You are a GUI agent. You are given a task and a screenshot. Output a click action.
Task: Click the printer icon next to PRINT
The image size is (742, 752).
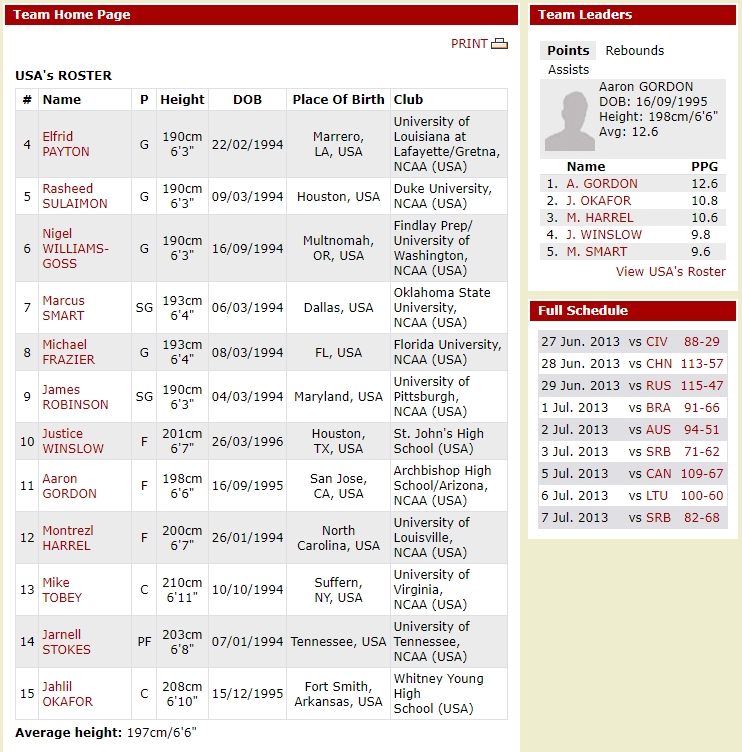500,44
